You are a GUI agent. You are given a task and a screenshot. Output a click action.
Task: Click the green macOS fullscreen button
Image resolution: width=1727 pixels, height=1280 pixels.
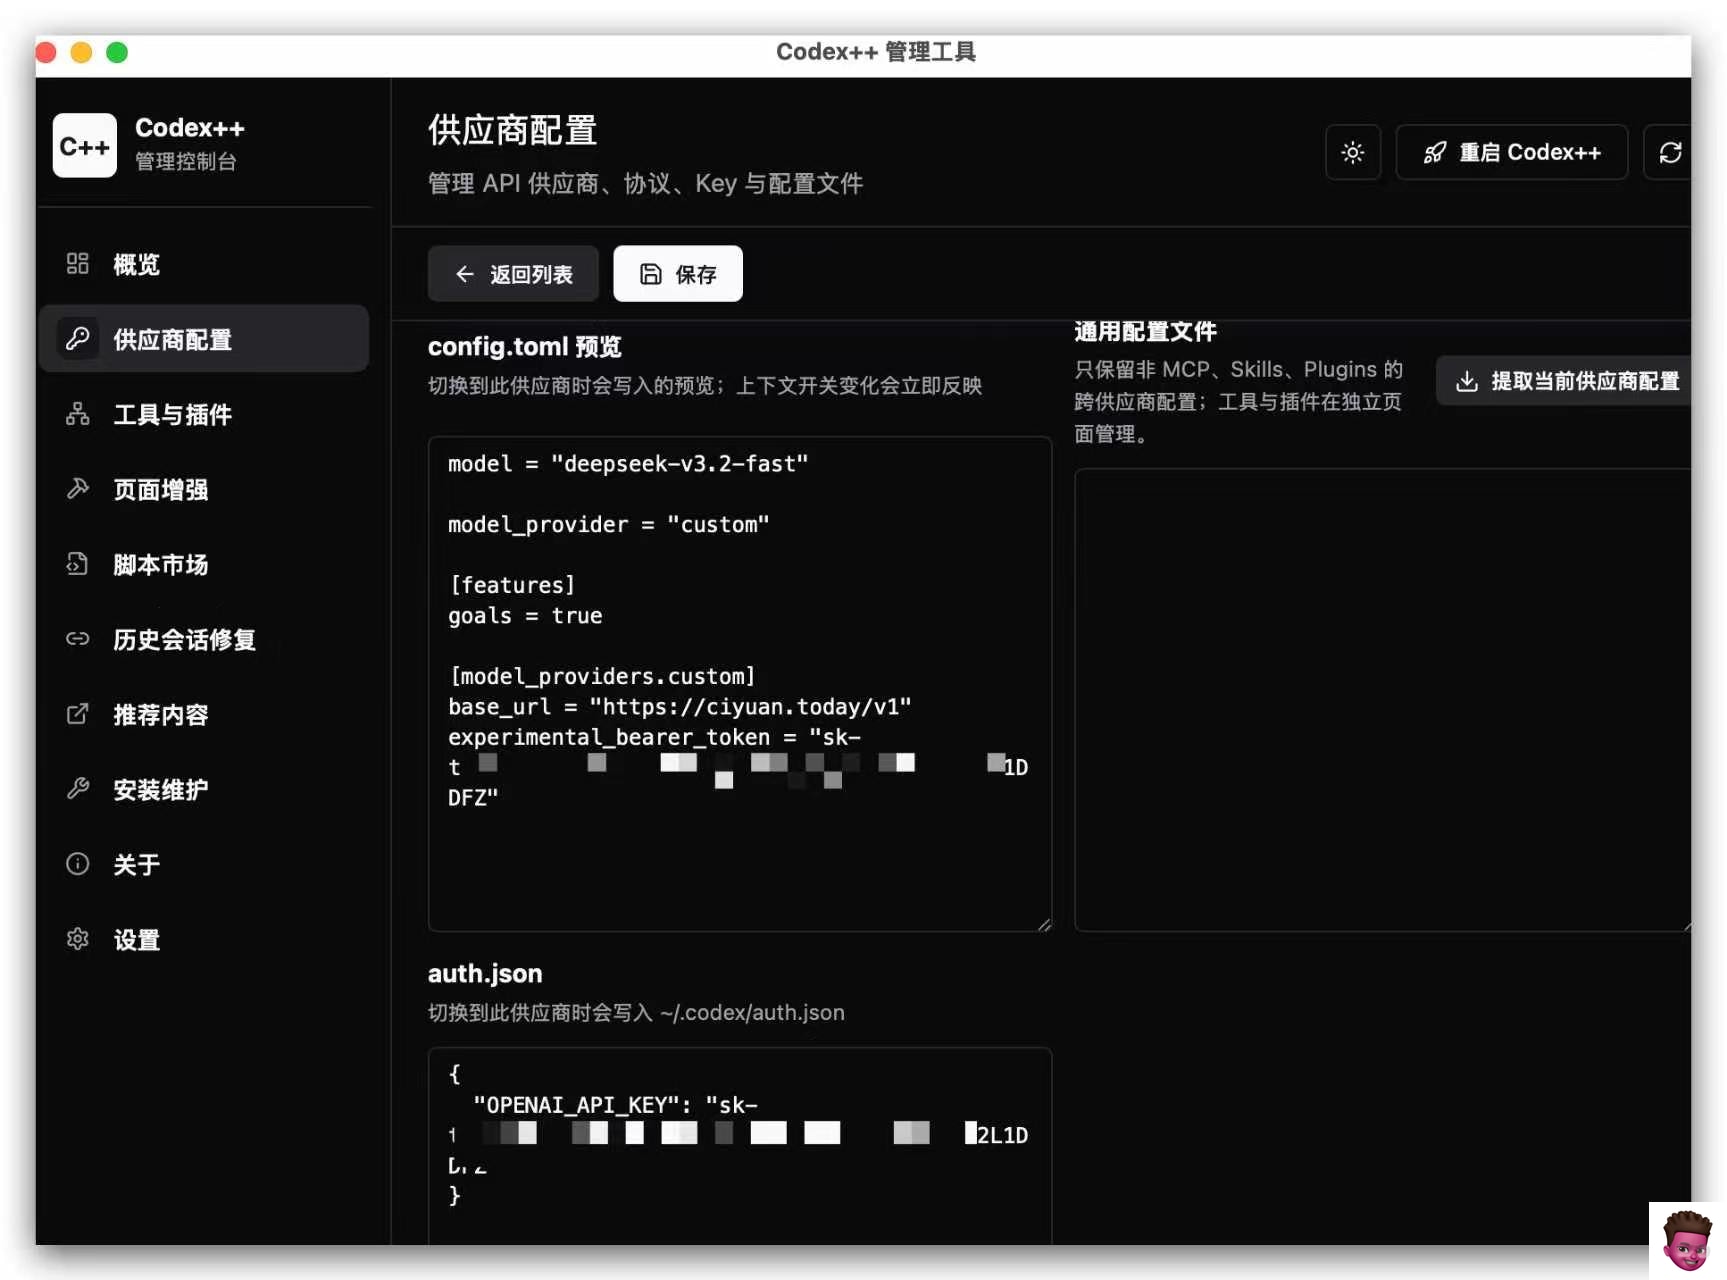pos(117,52)
